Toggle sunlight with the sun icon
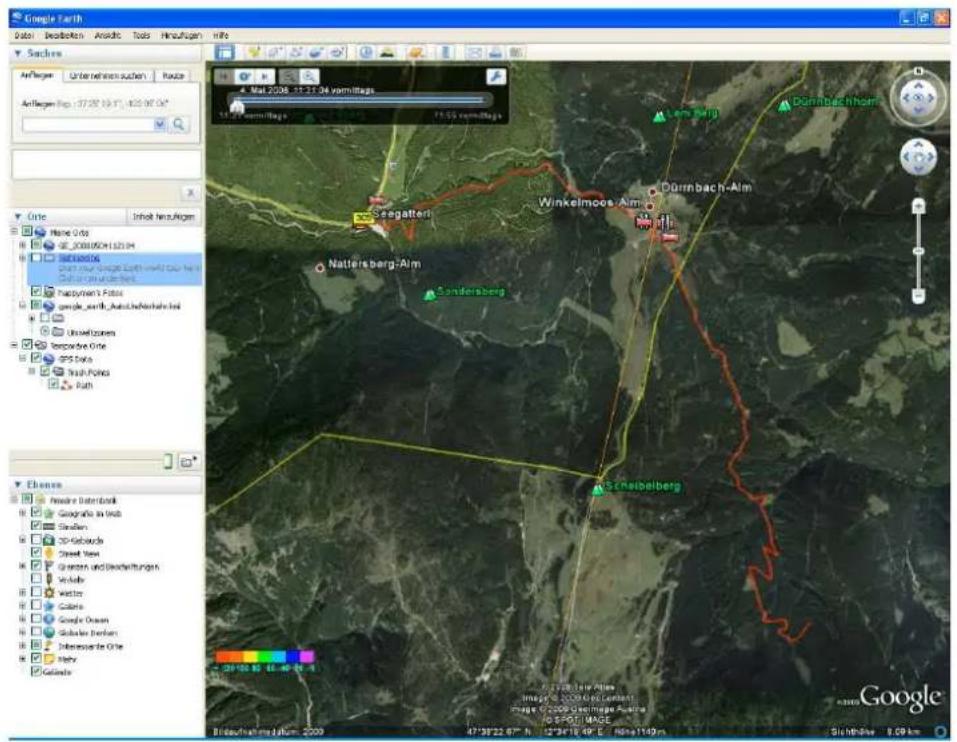 click(x=387, y=52)
